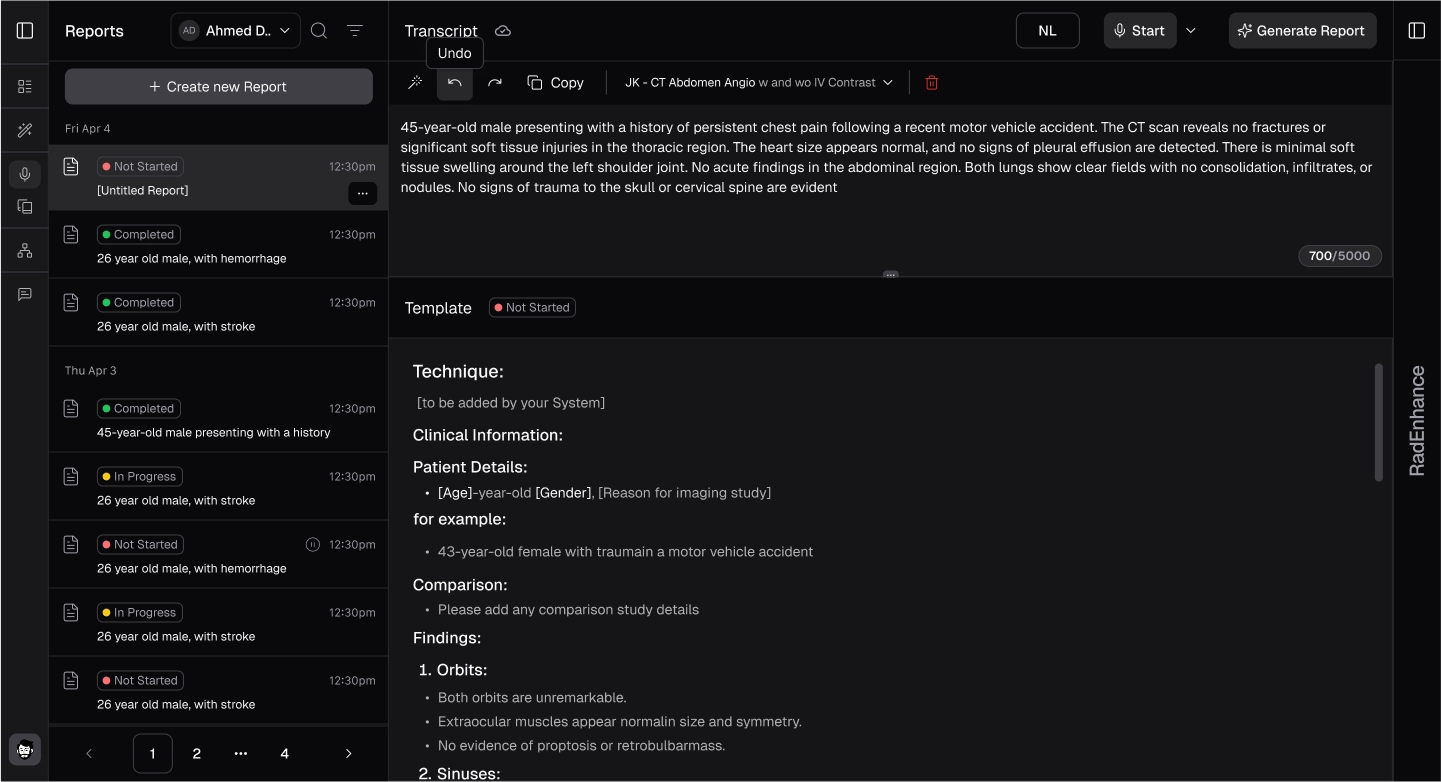Select page 2 in pagination
The width and height of the screenshot is (1441, 782).
tap(197, 754)
